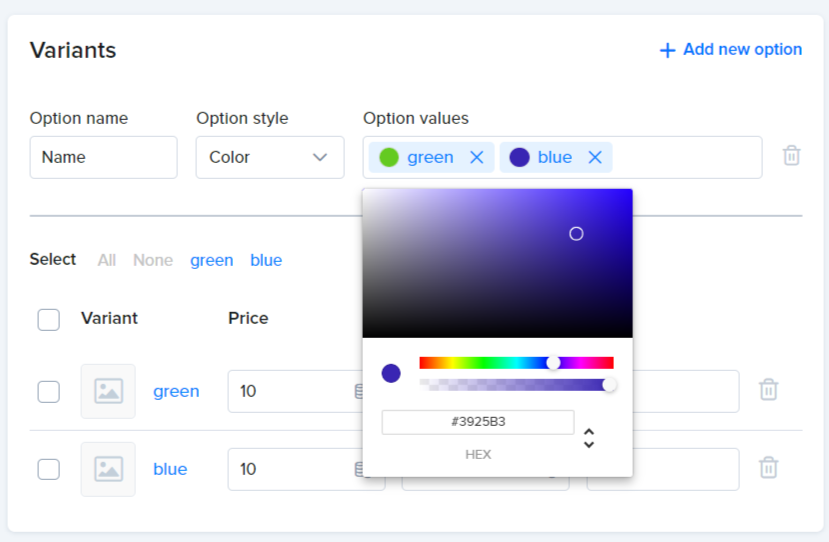
Task: Click the HEX value input field
Action: click(x=478, y=422)
